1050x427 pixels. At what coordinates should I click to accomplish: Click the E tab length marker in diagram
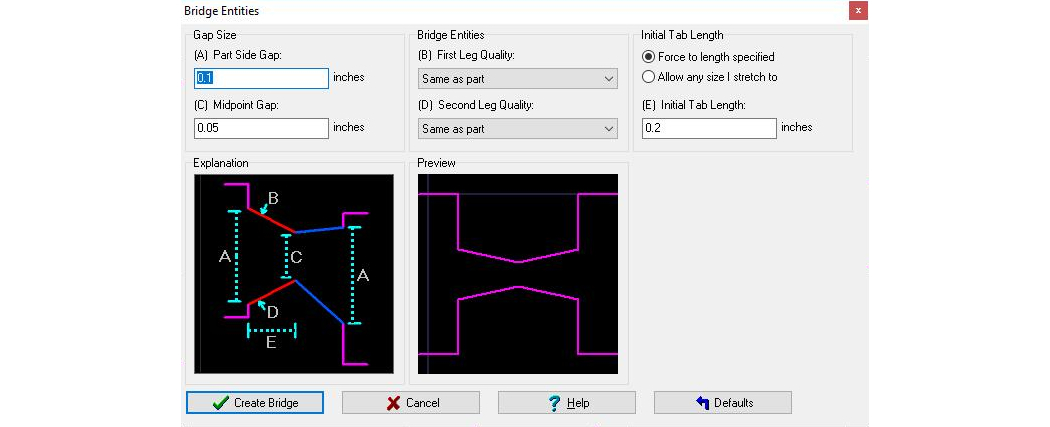click(x=271, y=341)
